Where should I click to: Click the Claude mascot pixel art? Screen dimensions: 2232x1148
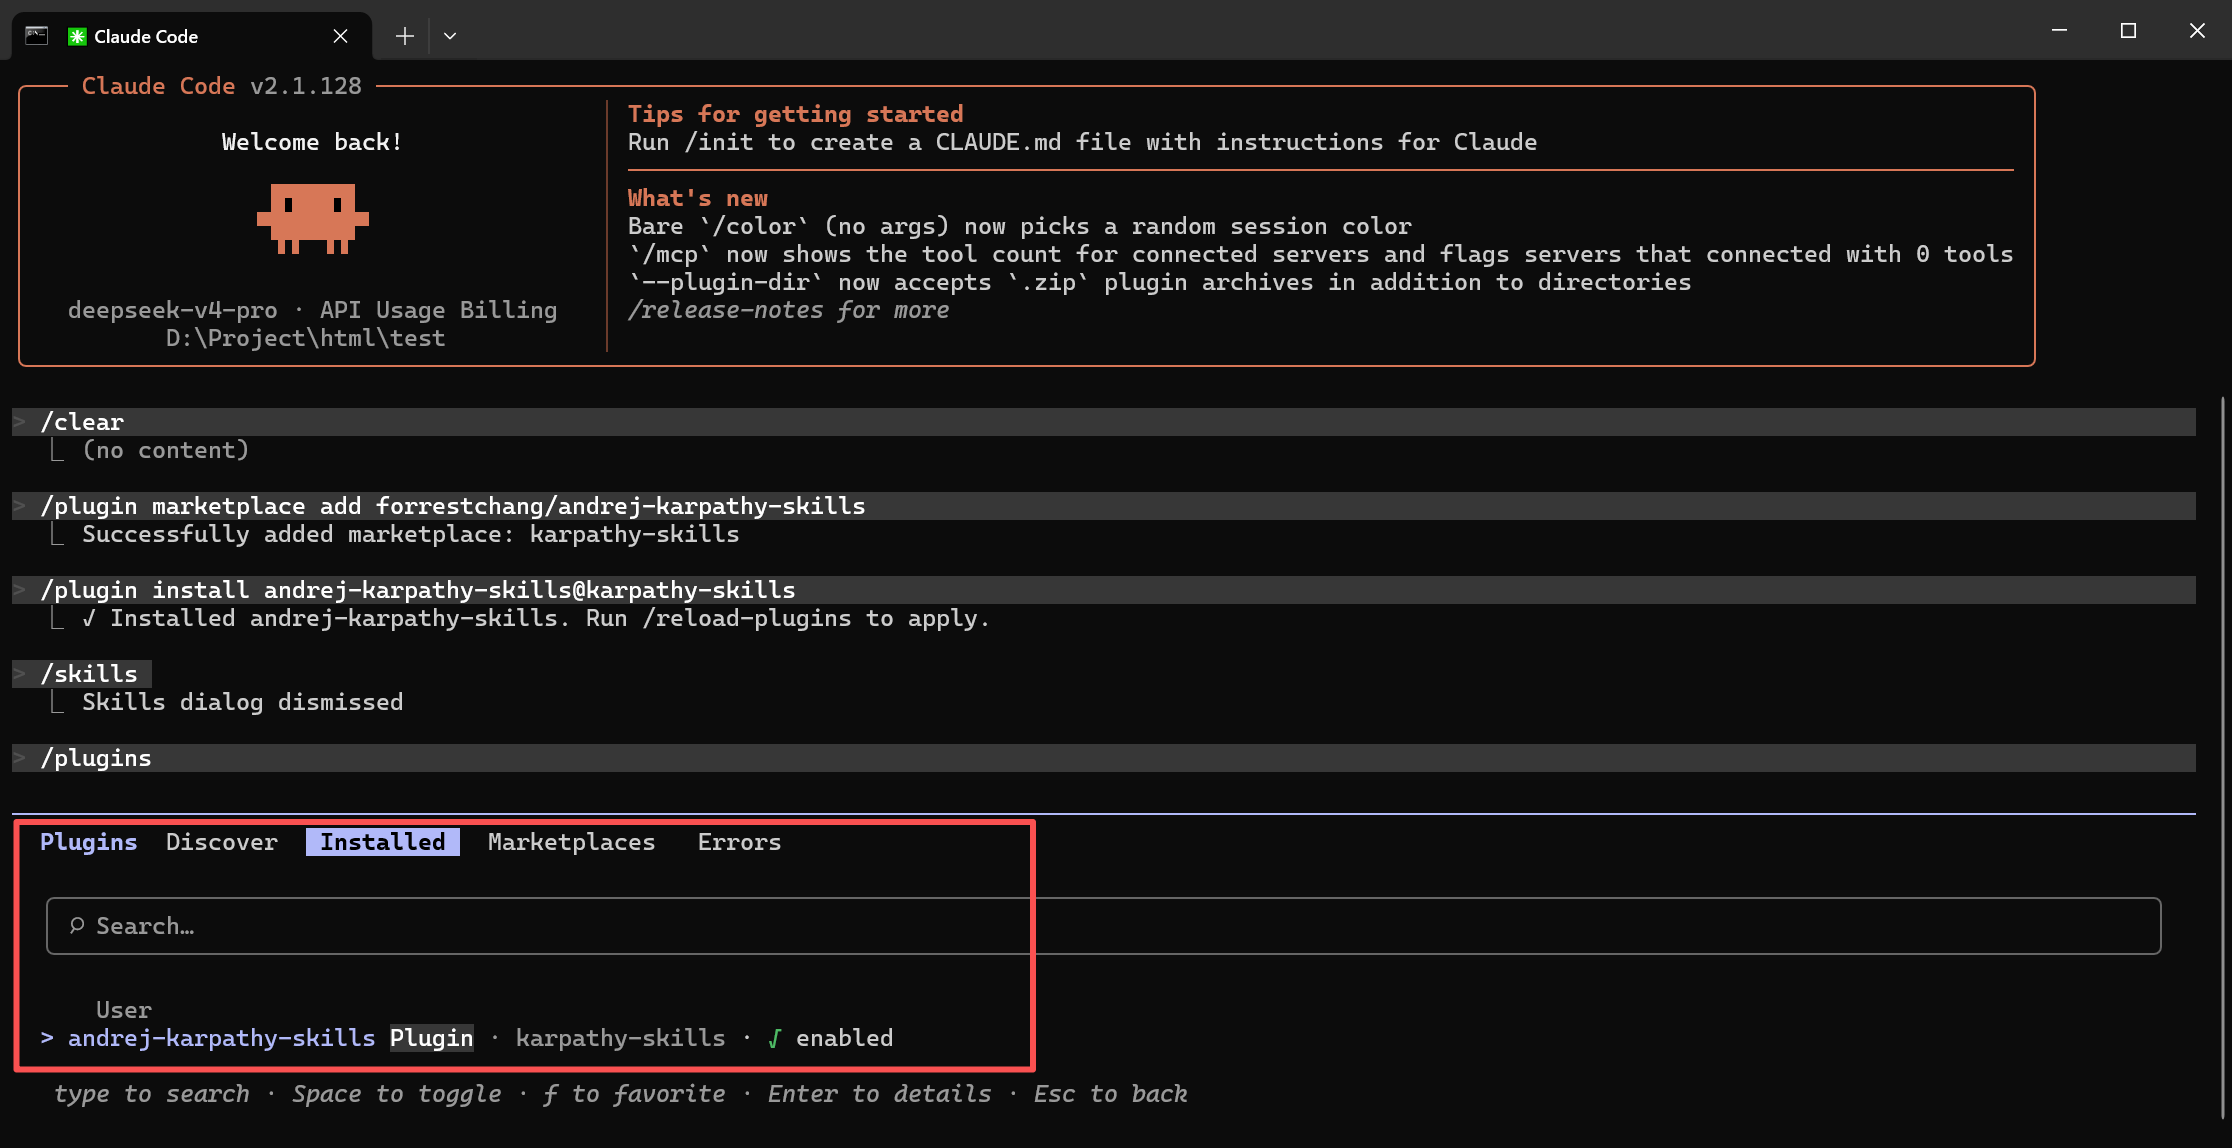313,218
